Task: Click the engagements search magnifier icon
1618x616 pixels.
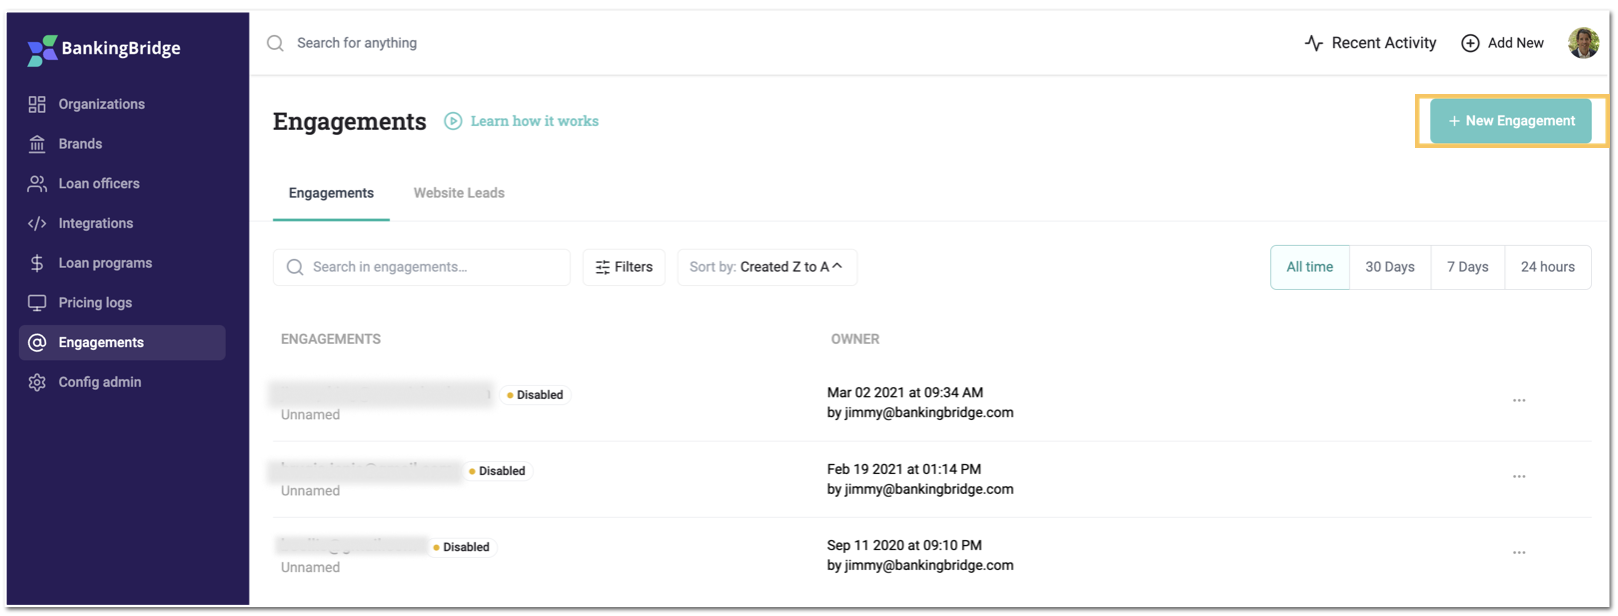Action: pyautogui.click(x=295, y=267)
